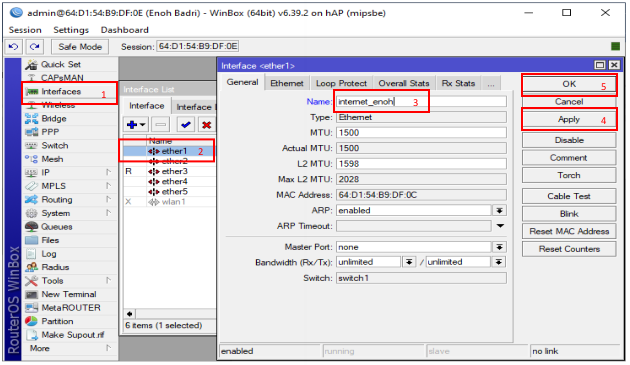Select the ether5 row
The width and height of the screenshot is (630, 365).
coord(170,192)
